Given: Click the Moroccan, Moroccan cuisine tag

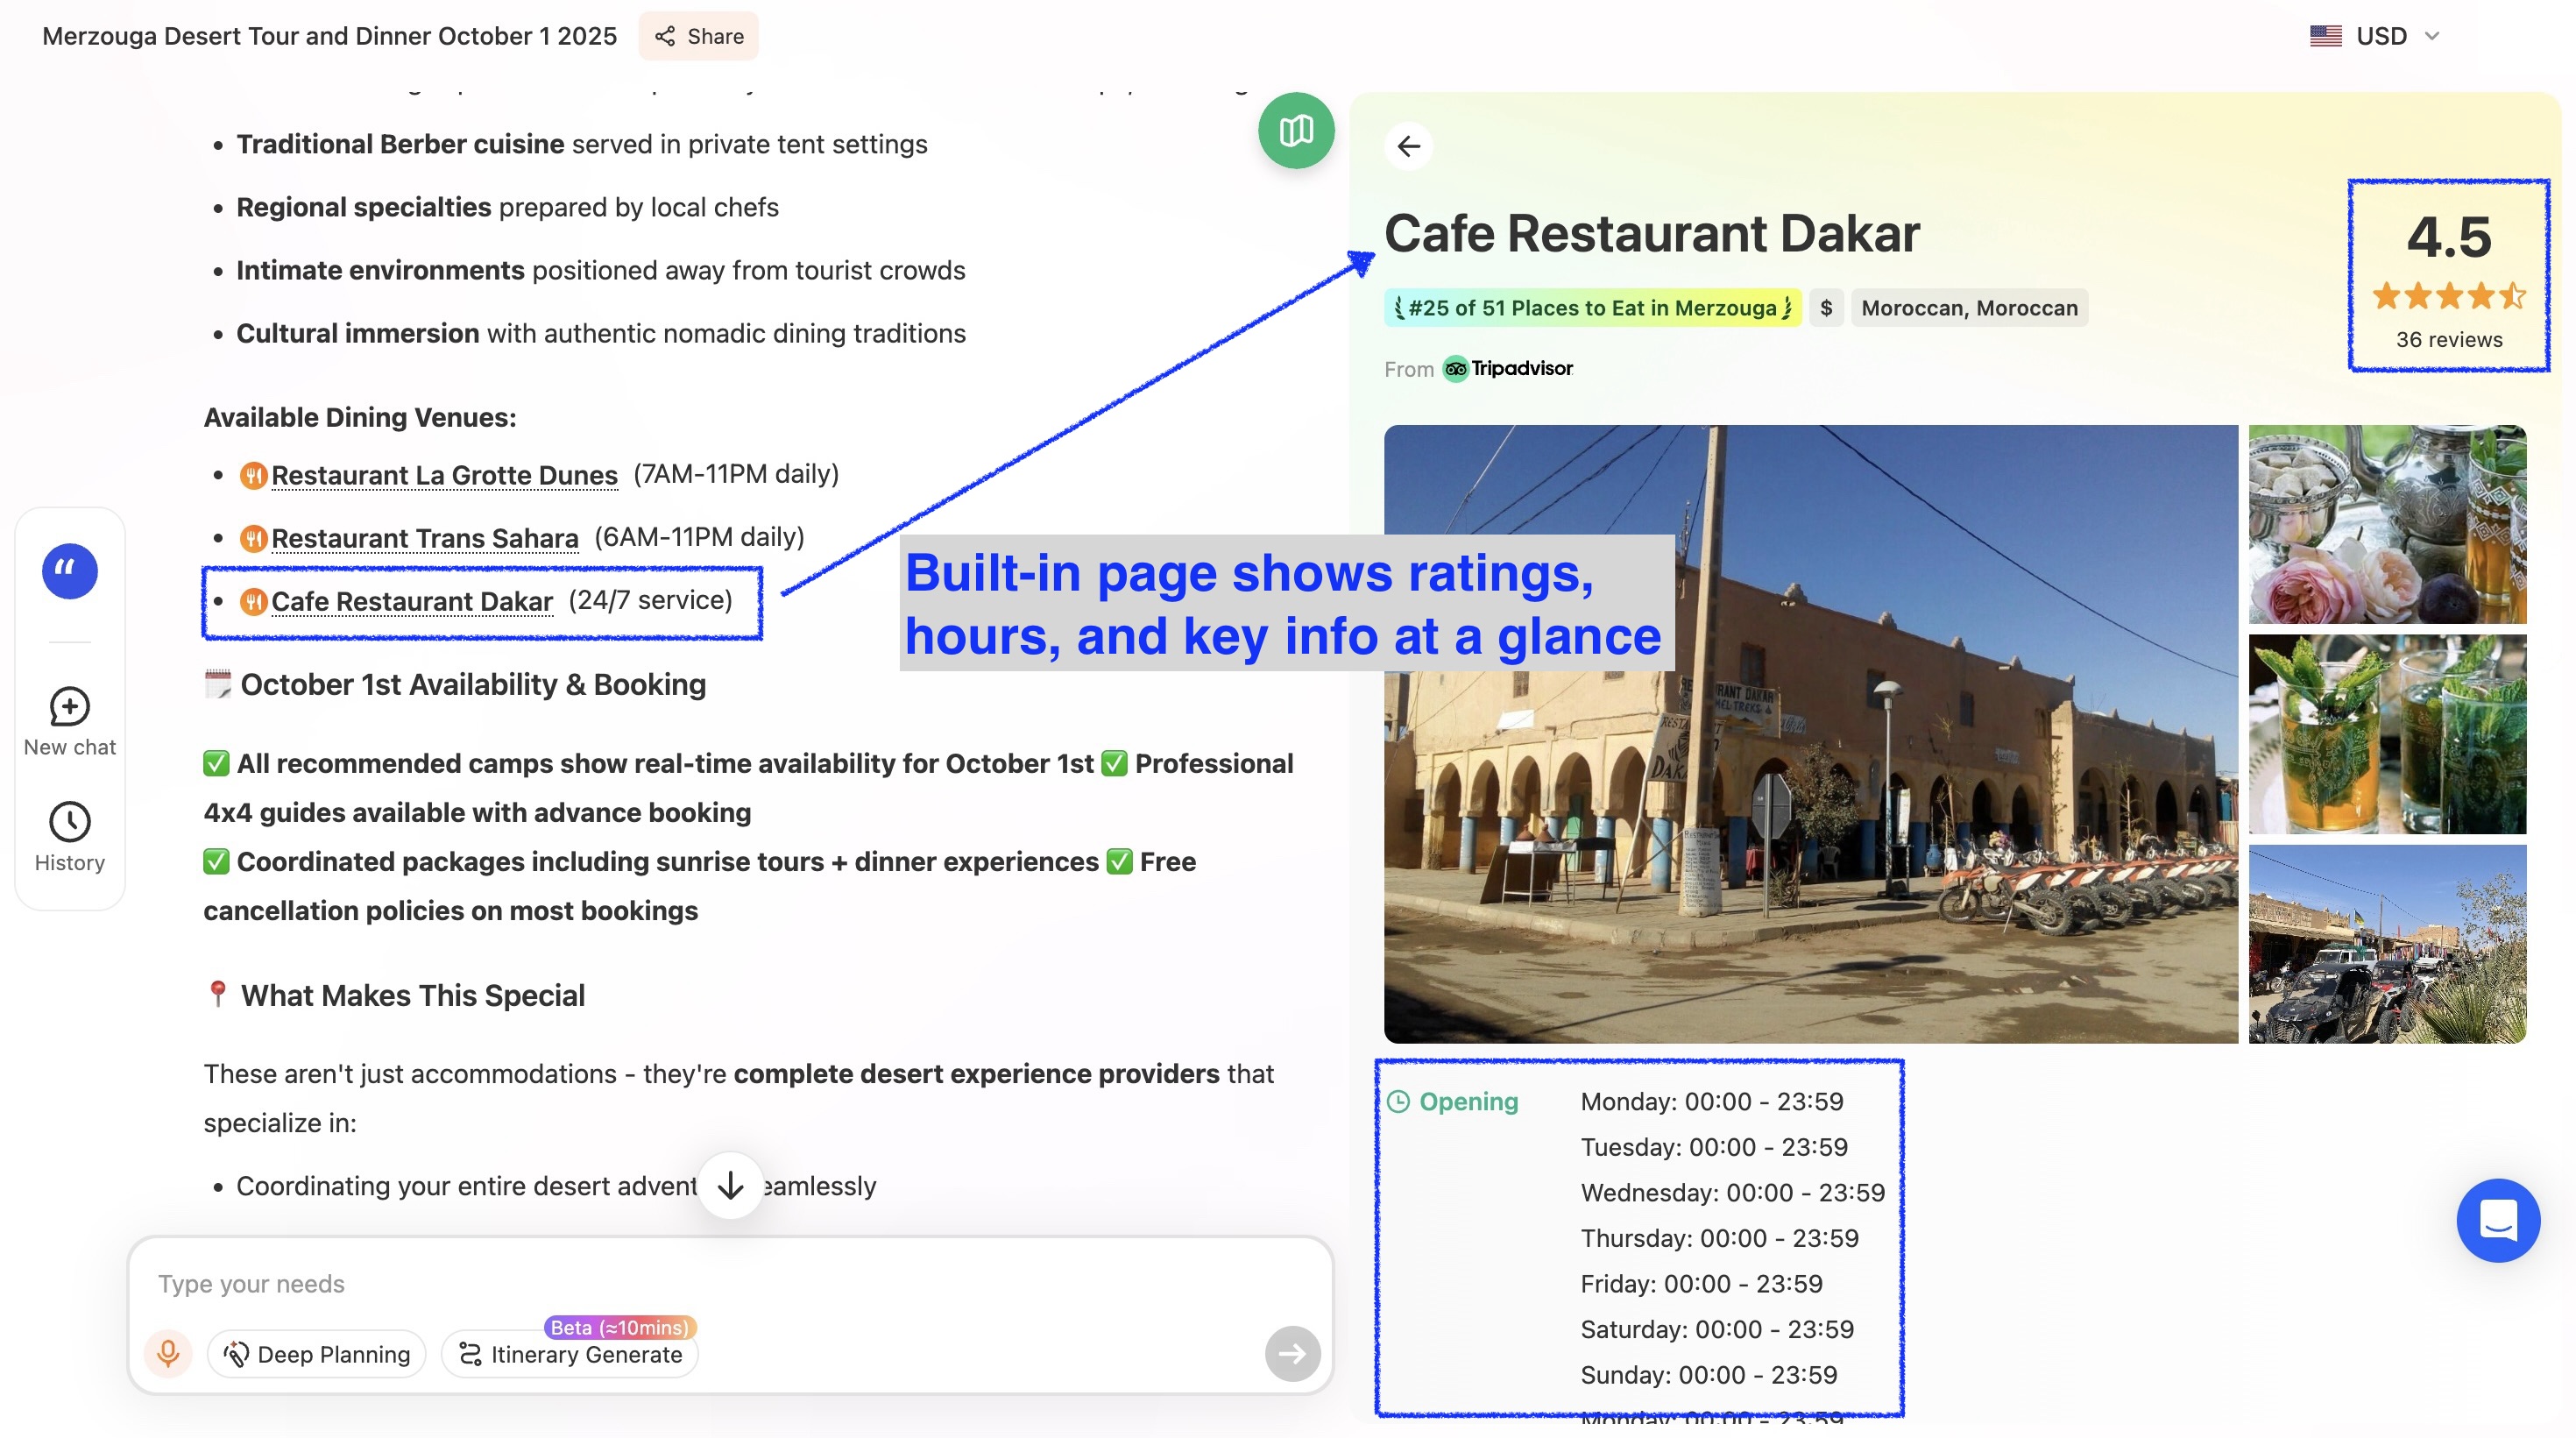Looking at the screenshot, I should click(1969, 308).
